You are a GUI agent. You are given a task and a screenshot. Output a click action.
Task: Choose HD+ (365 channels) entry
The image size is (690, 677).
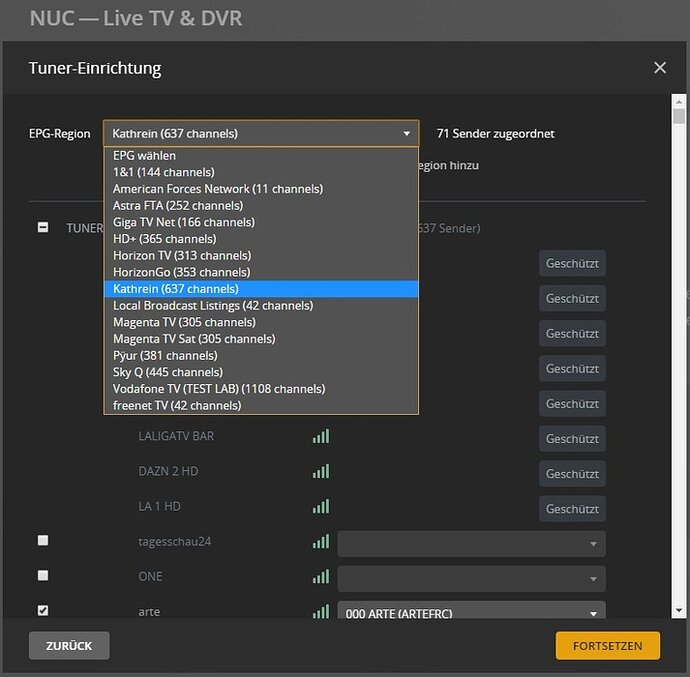(x=261, y=239)
